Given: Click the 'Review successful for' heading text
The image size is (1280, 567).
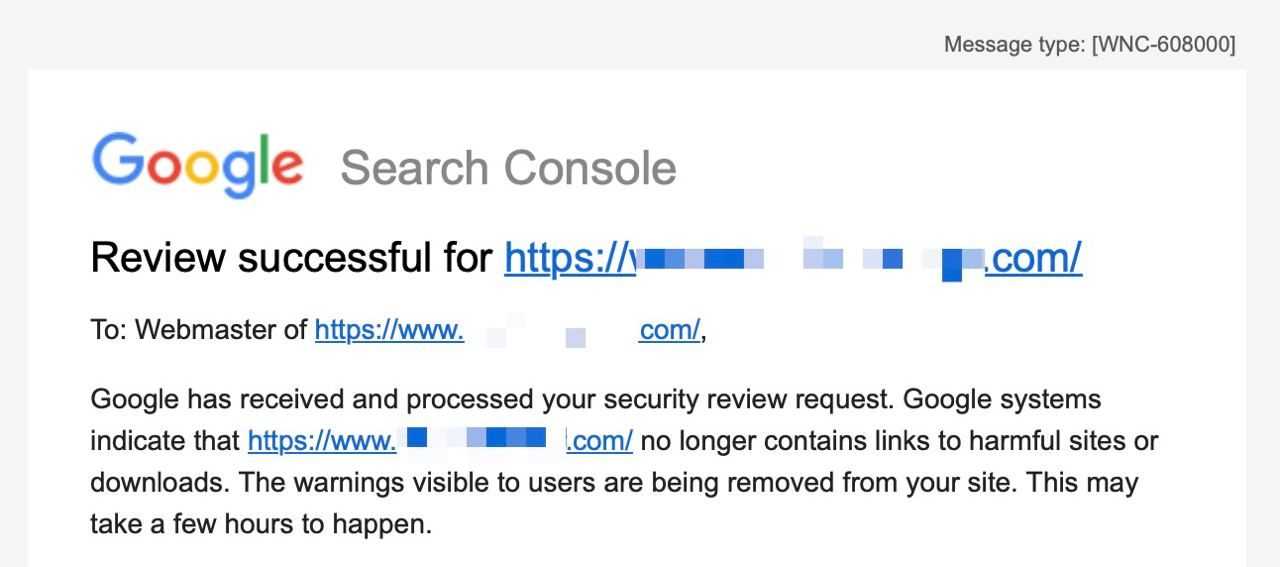Looking at the screenshot, I should [291, 258].
